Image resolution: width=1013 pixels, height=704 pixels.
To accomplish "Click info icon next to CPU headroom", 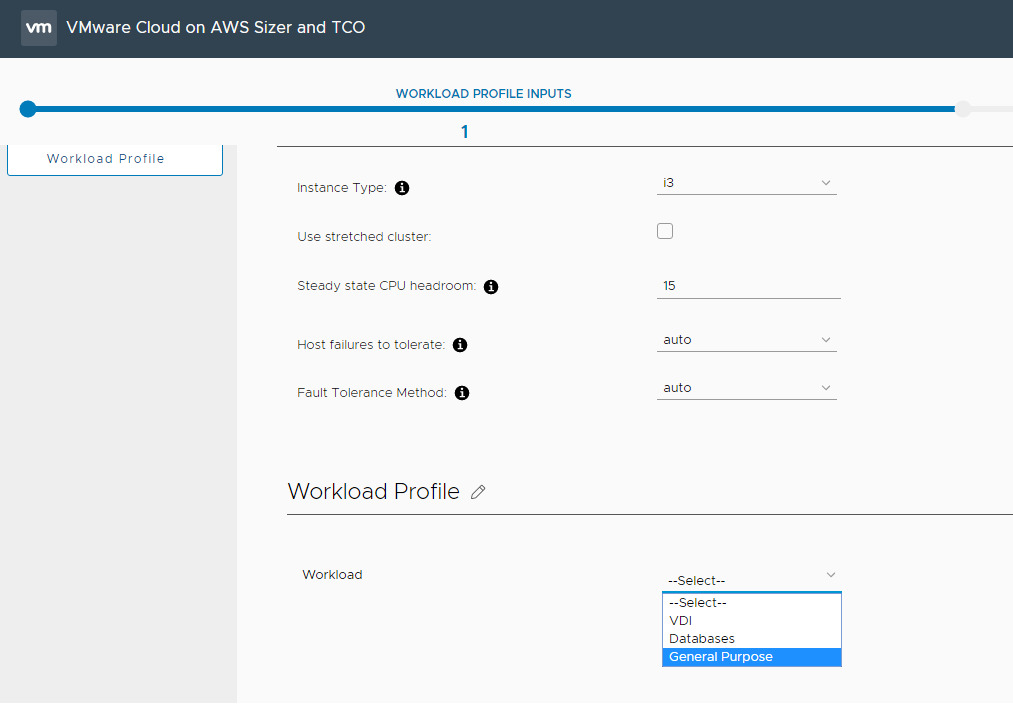I will 491,287.
